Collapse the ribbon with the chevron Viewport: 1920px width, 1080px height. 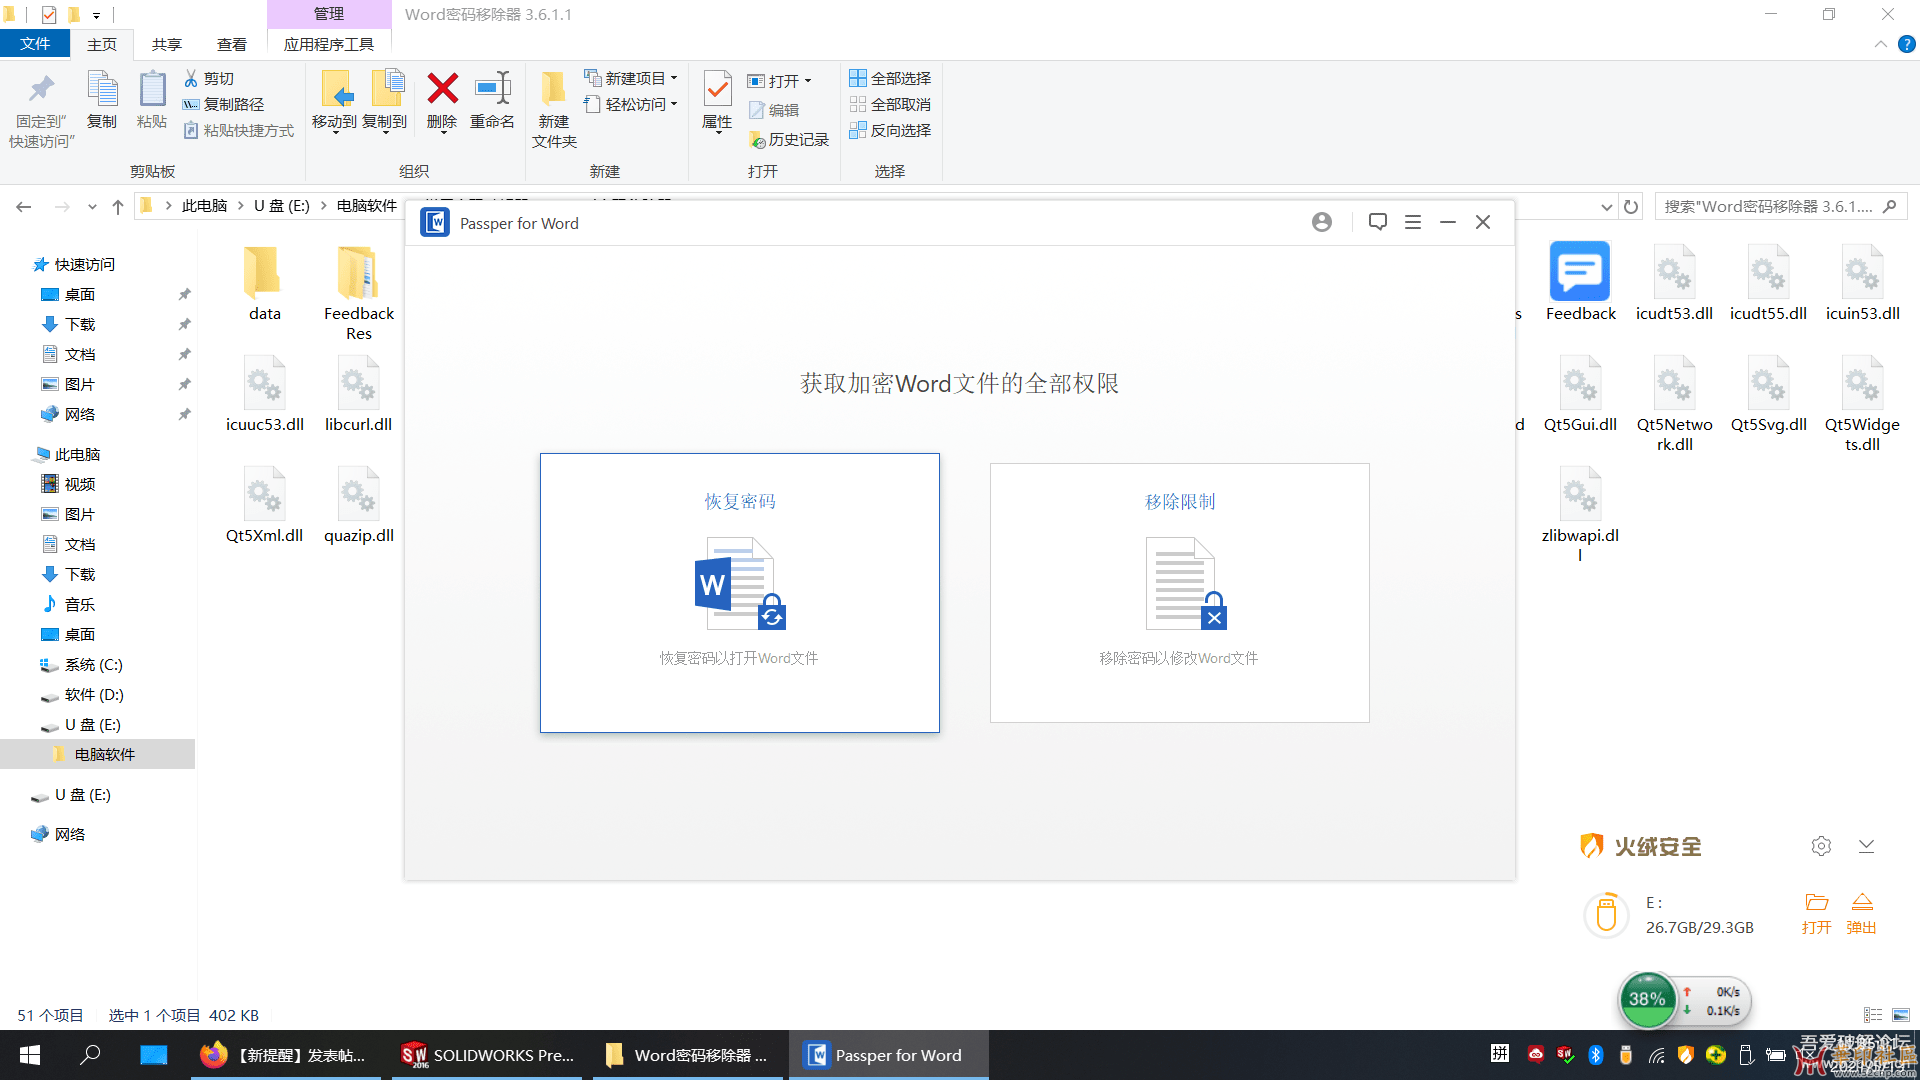(1880, 44)
